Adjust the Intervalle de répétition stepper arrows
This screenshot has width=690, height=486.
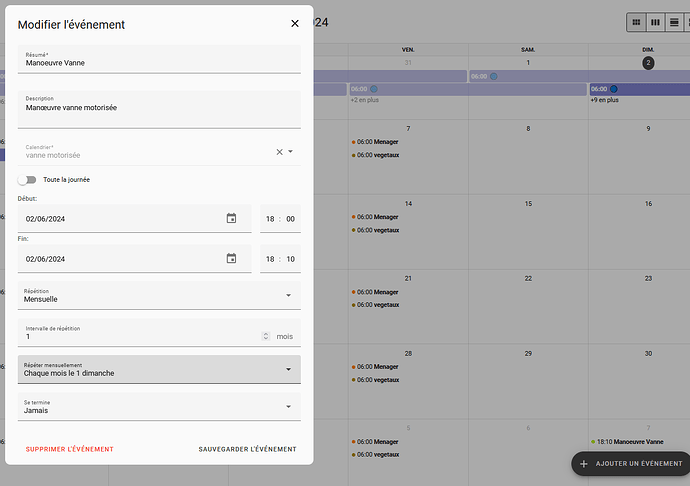pyautogui.click(x=265, y=336)
